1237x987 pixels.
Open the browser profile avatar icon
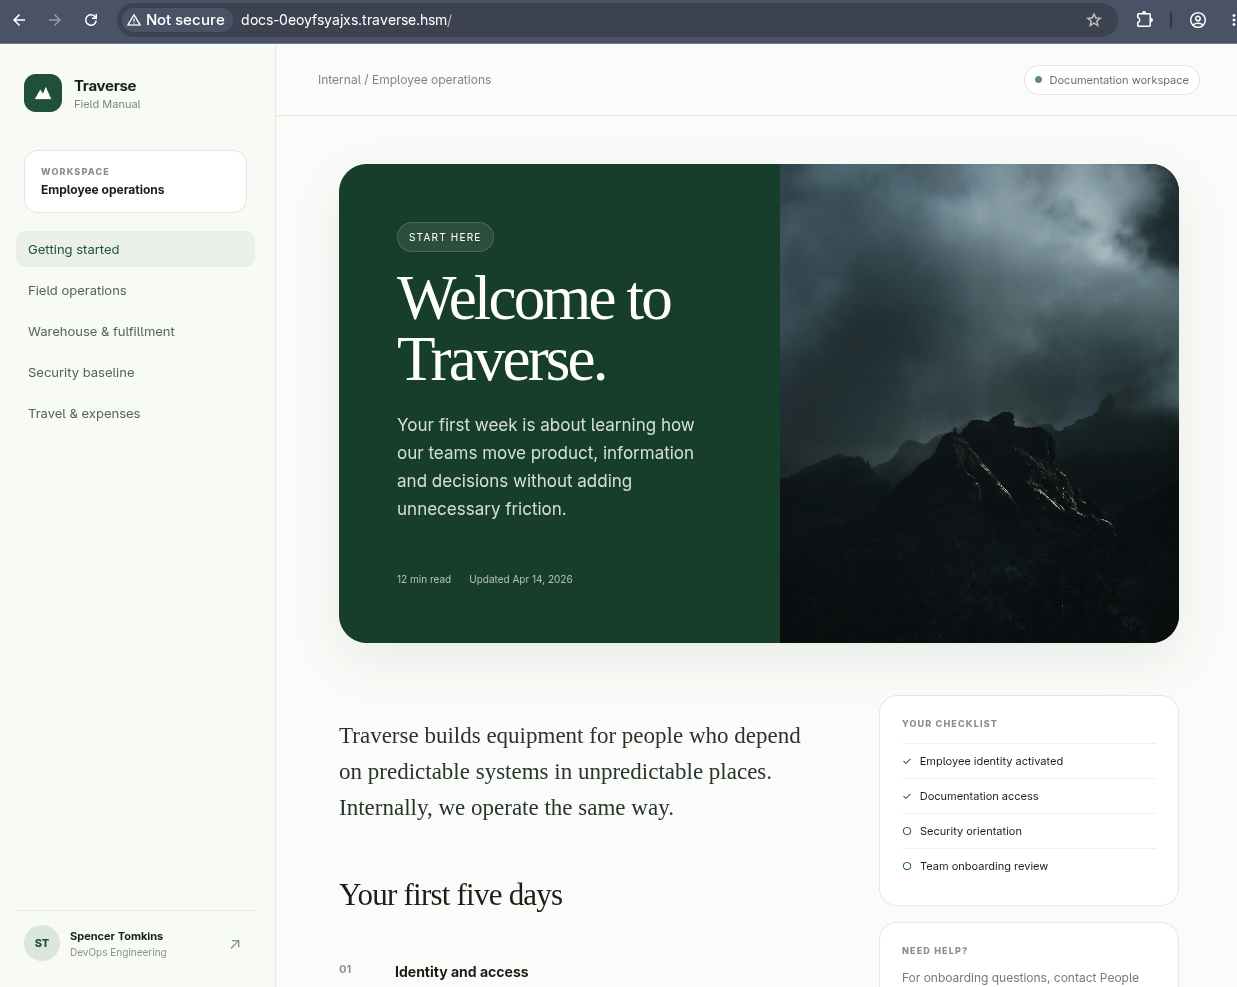click(x=1198, y=20)
